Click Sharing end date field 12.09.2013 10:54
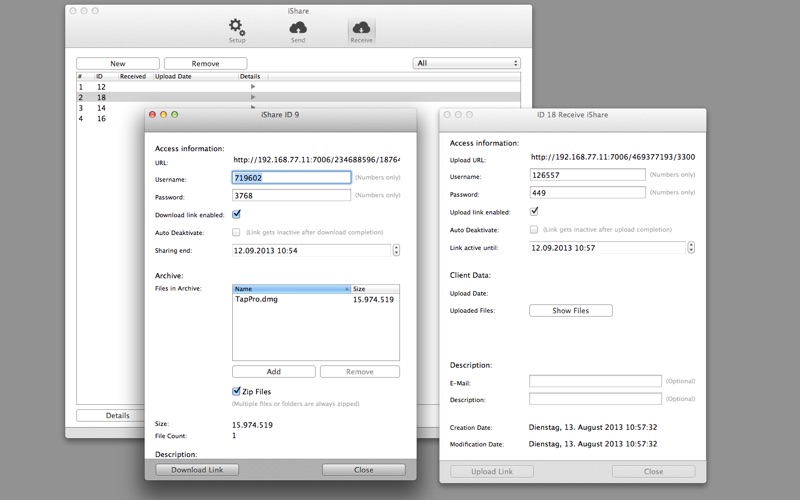 311,251
